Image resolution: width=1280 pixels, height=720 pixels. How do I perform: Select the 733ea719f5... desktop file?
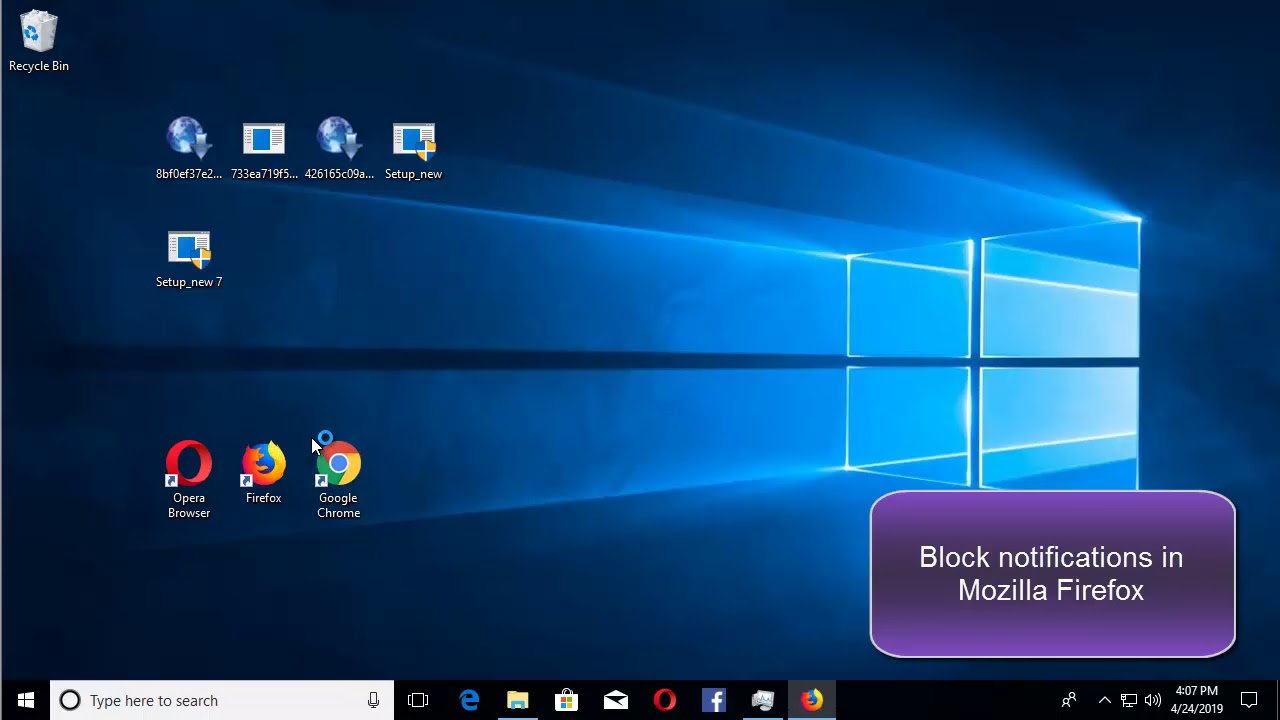pyautogui.click(x=264, y=148)
